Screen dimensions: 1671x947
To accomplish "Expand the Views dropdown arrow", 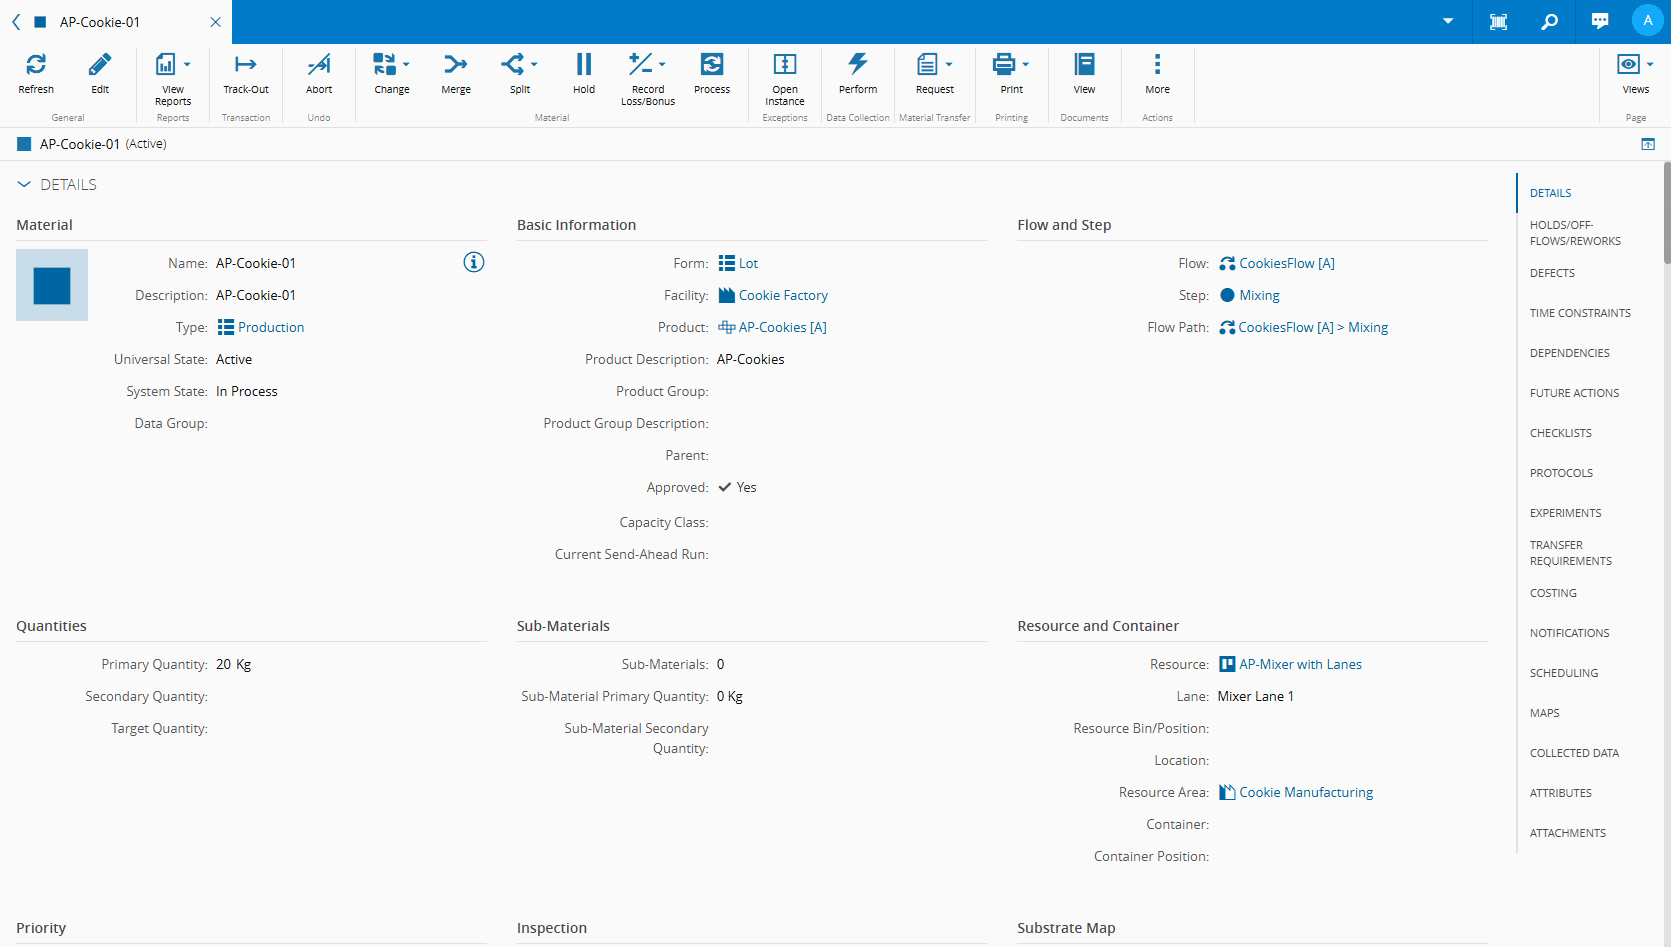I will (x=1650, y=65).
